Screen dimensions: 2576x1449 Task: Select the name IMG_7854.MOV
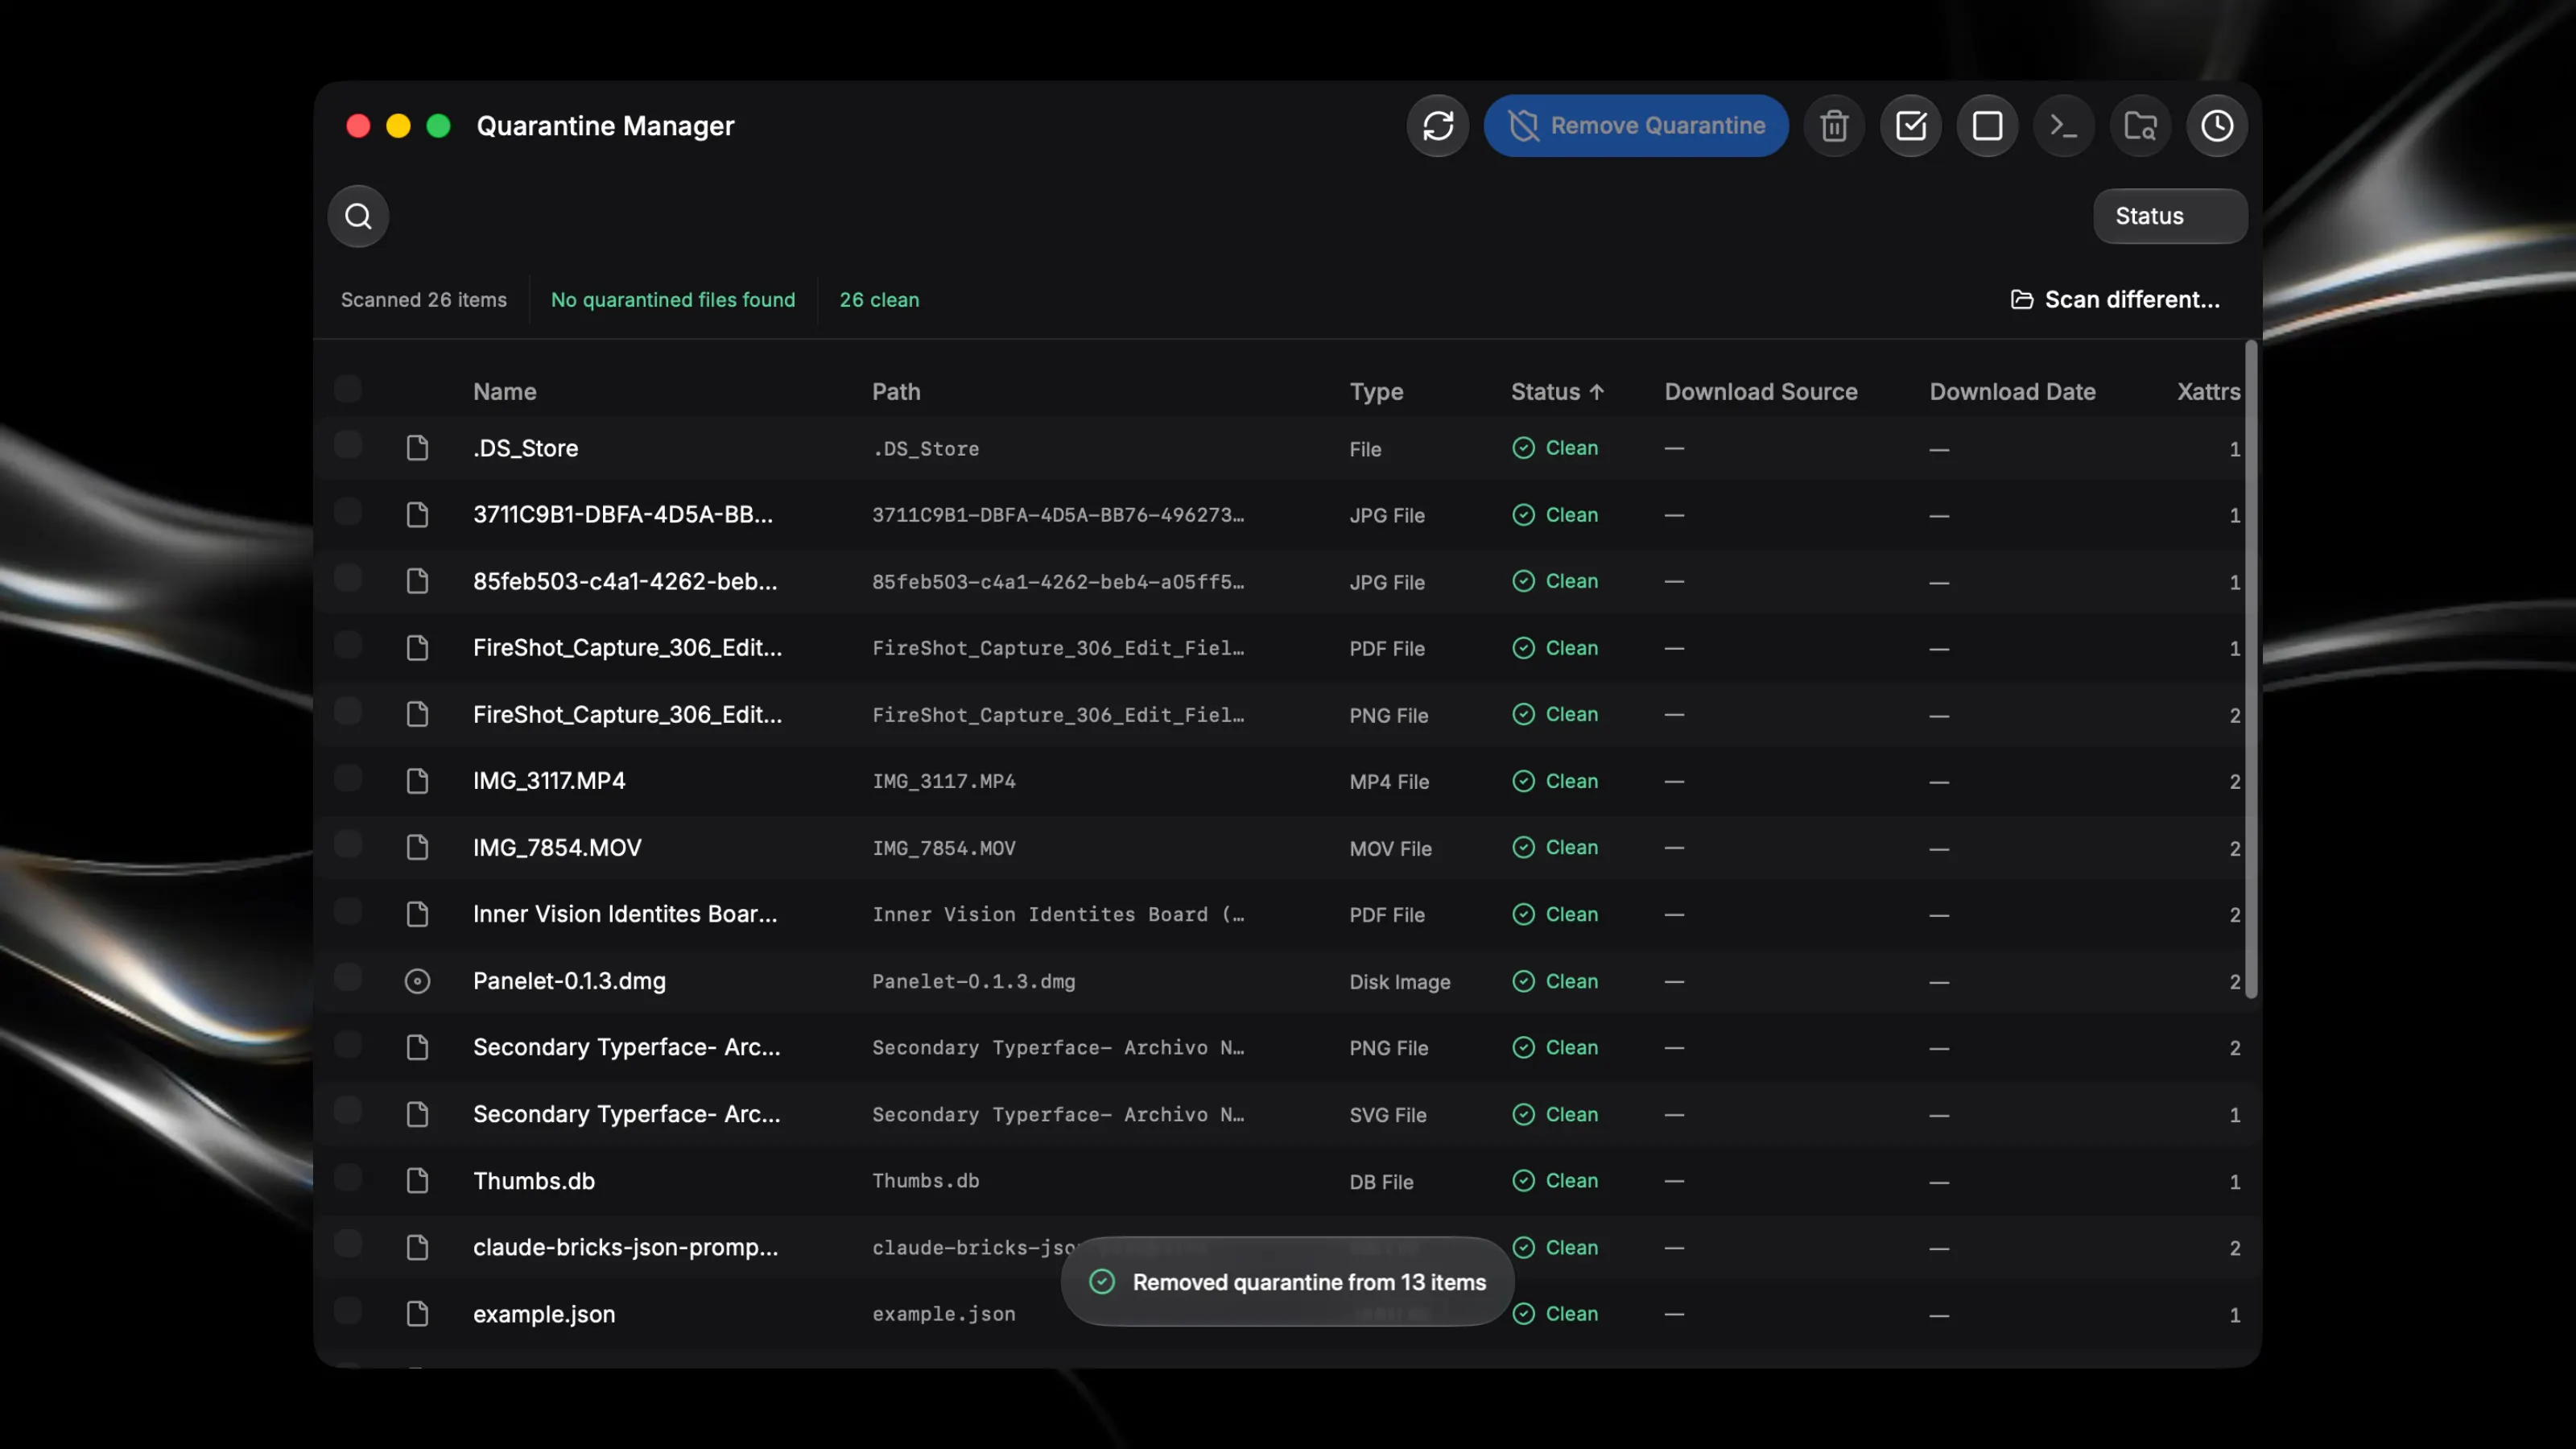557,847
